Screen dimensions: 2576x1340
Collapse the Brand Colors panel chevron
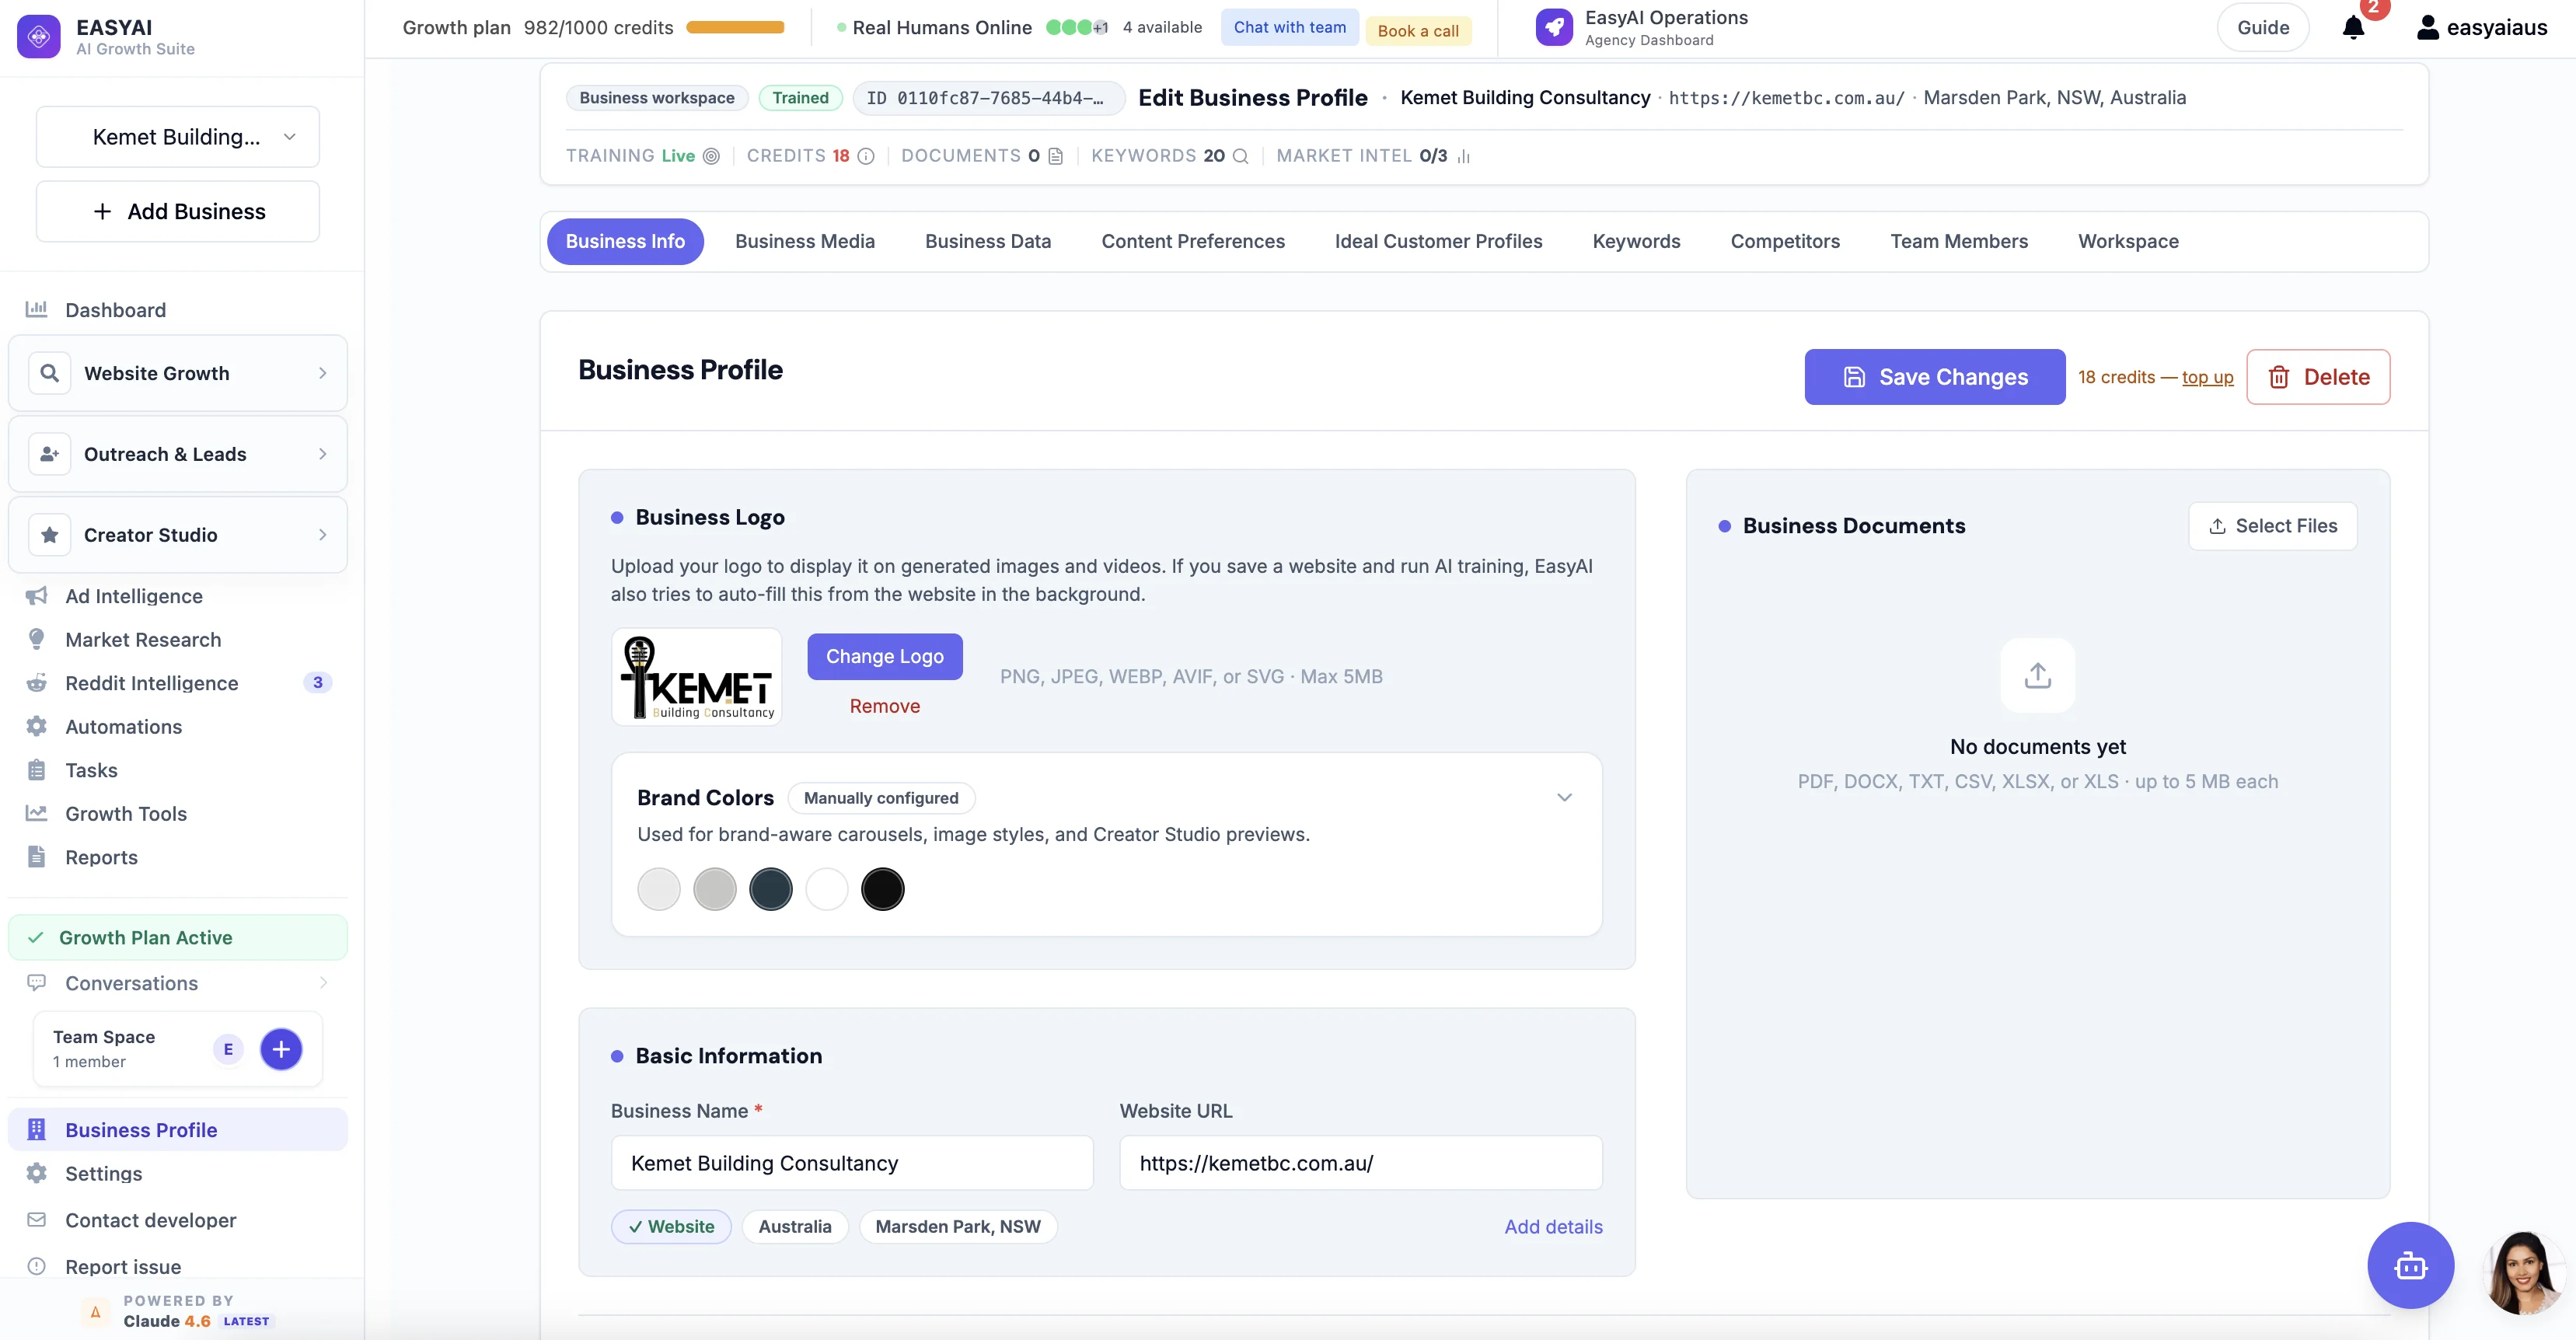(x=1564, y=797)
